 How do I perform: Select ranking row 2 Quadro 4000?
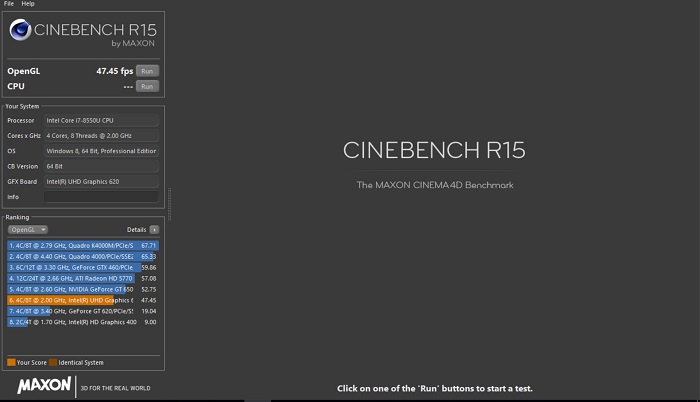tap(83, 256)
